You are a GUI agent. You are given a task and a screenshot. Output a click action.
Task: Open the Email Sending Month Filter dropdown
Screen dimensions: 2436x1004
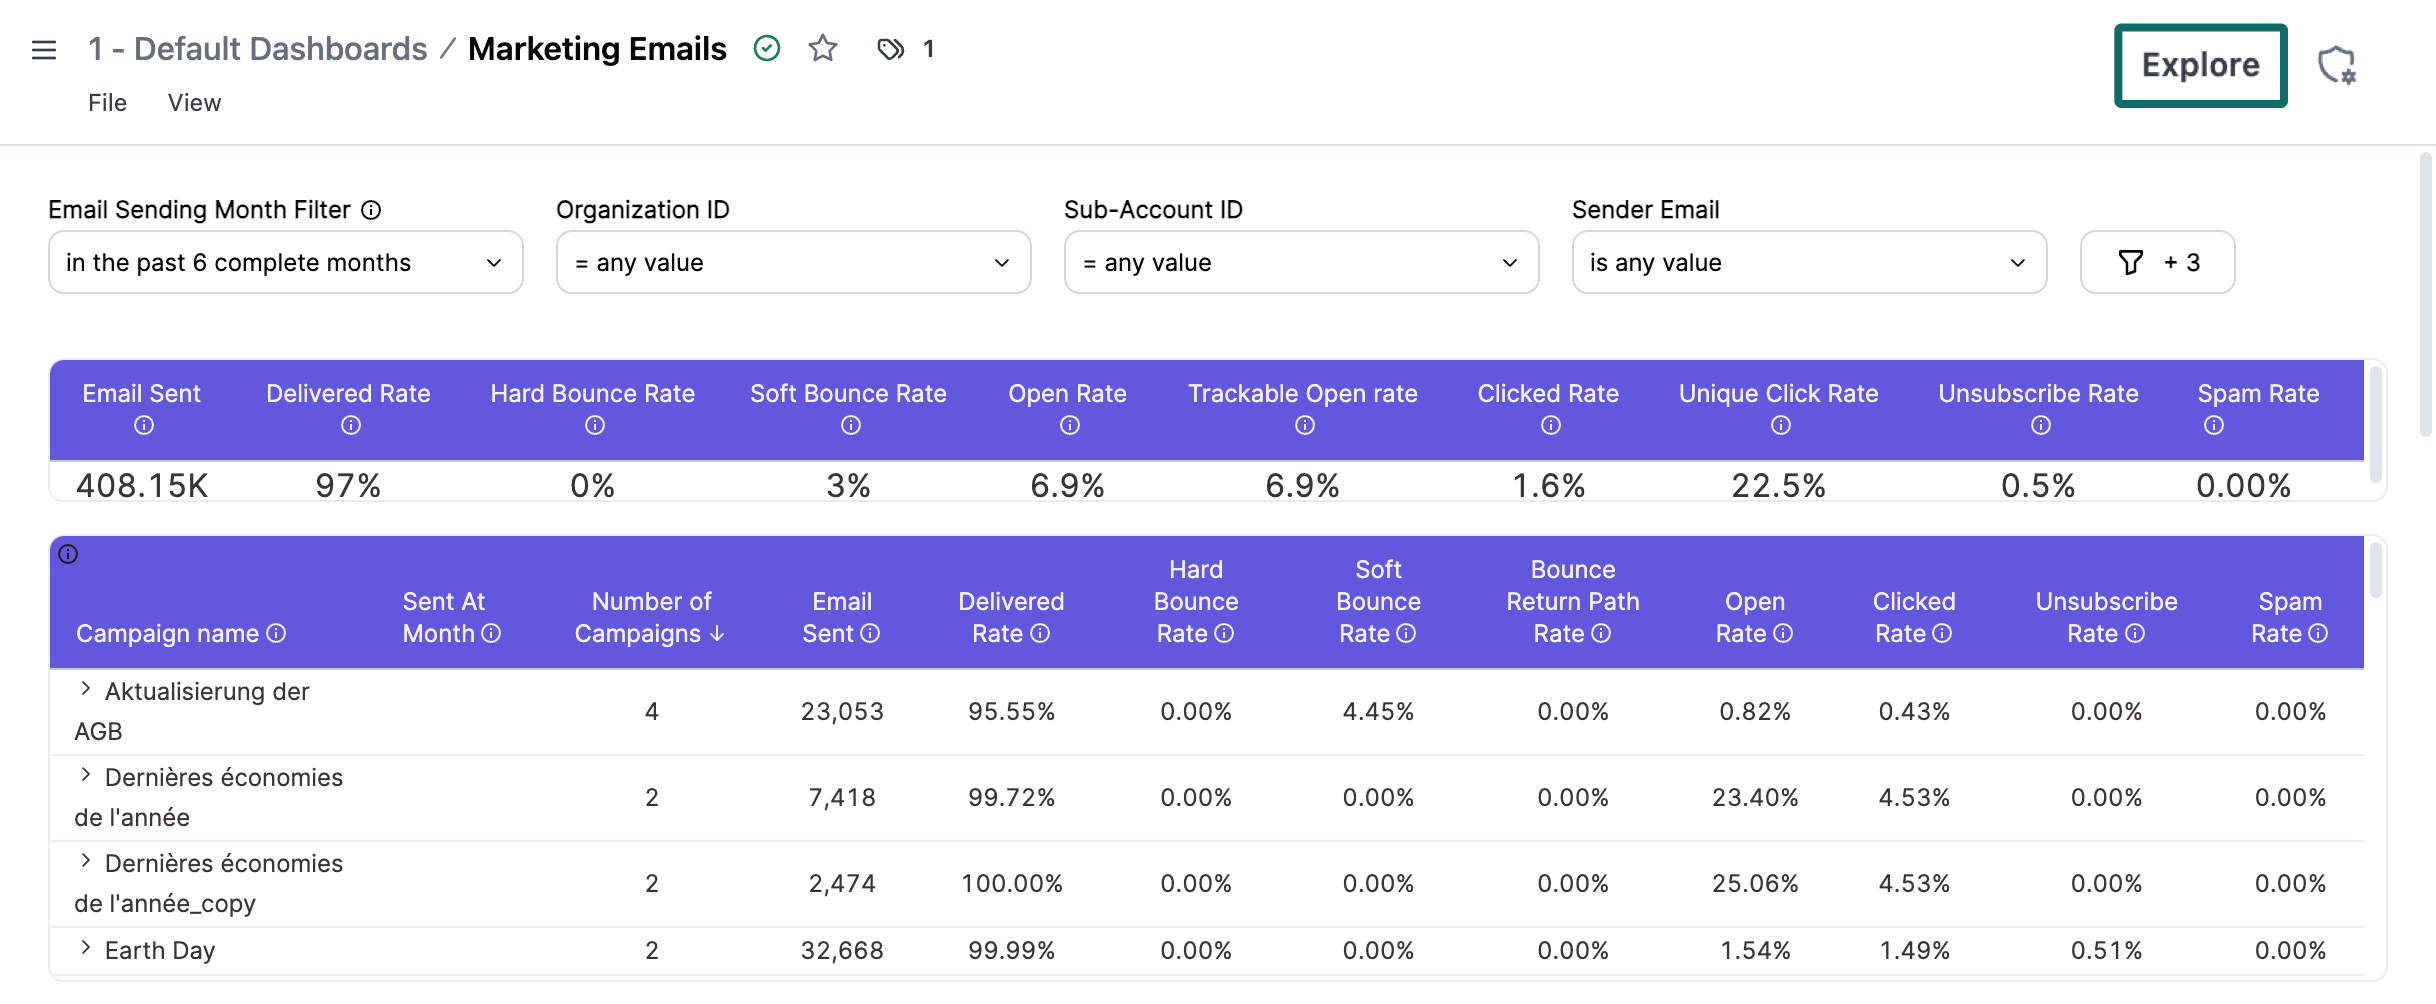pyautogui.click(x=284, y=262)
